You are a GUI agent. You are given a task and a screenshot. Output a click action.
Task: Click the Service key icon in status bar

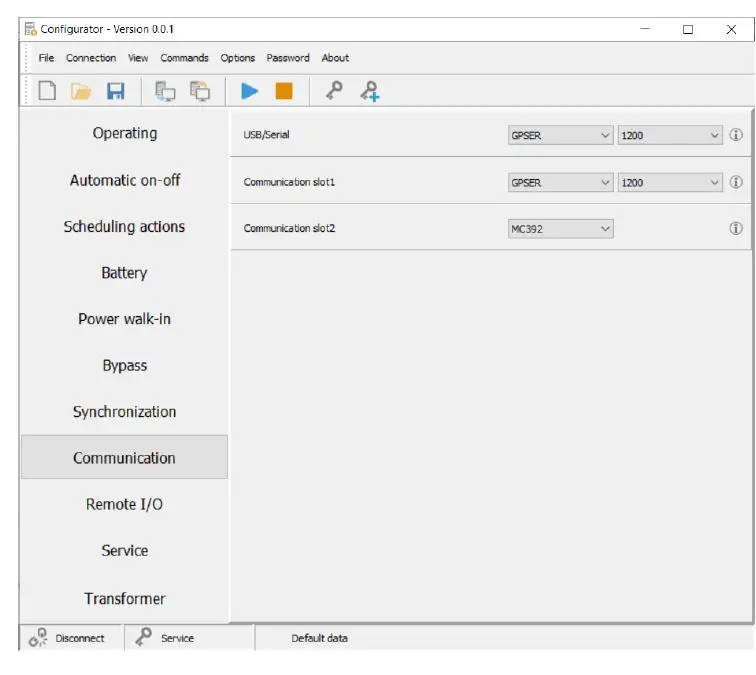tap(143, 637)
